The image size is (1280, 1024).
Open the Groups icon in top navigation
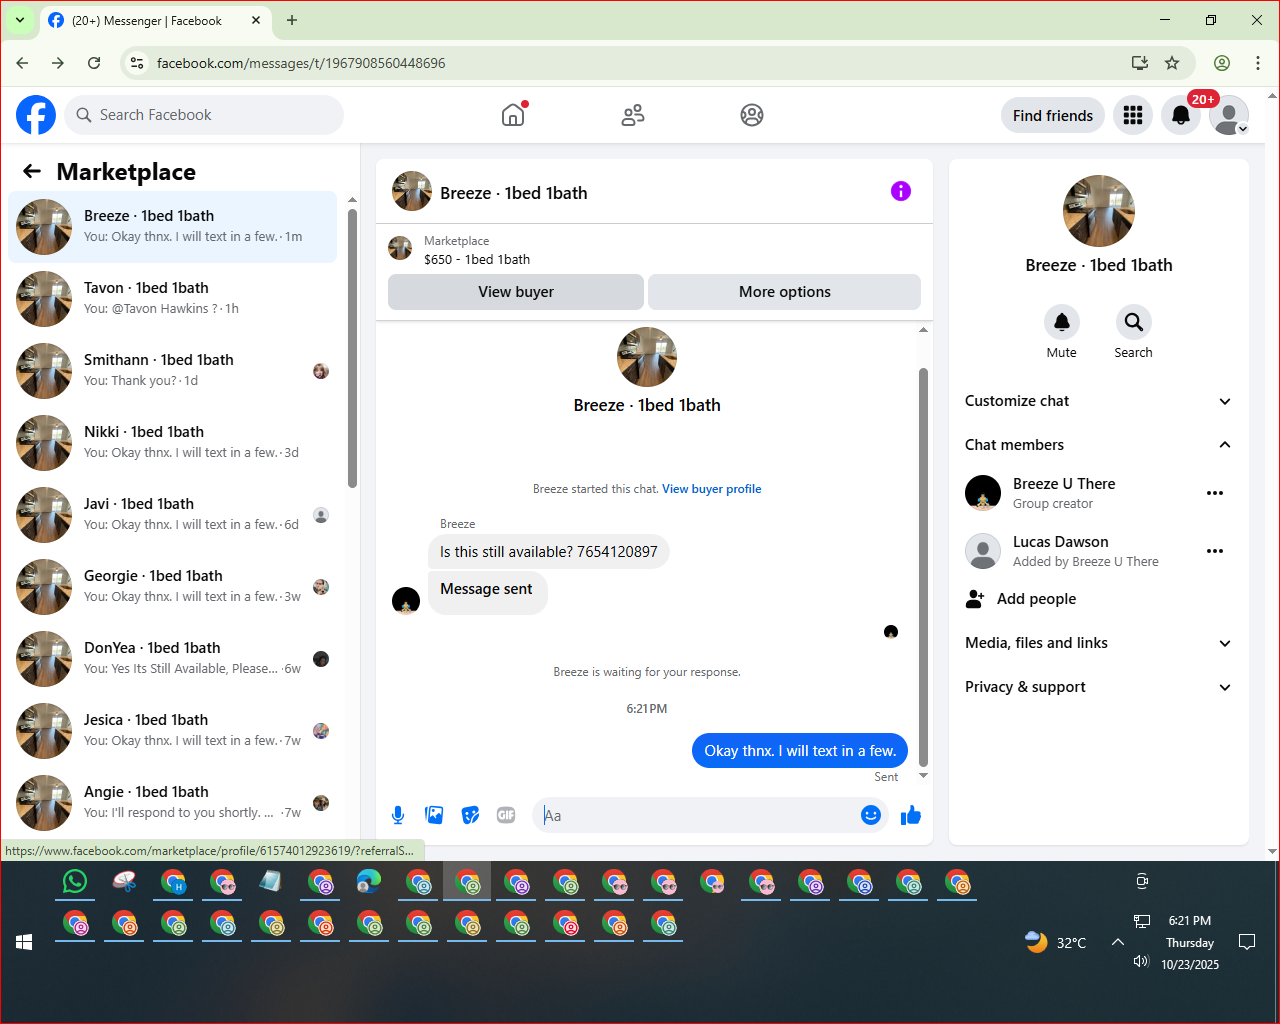(x=752, y=115)
